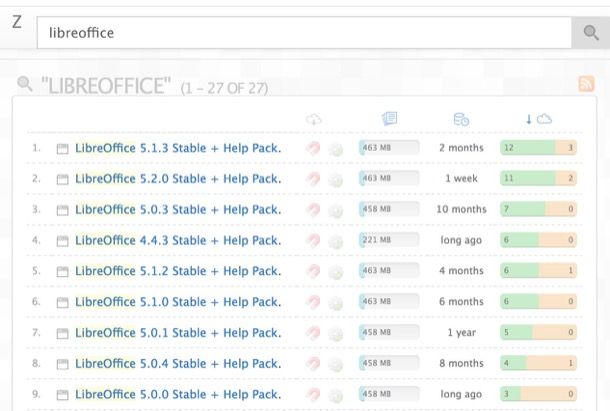Click the search magnifier button
Image resolution: width=610 pixels, height=411 pixels.
coord(591,33)
